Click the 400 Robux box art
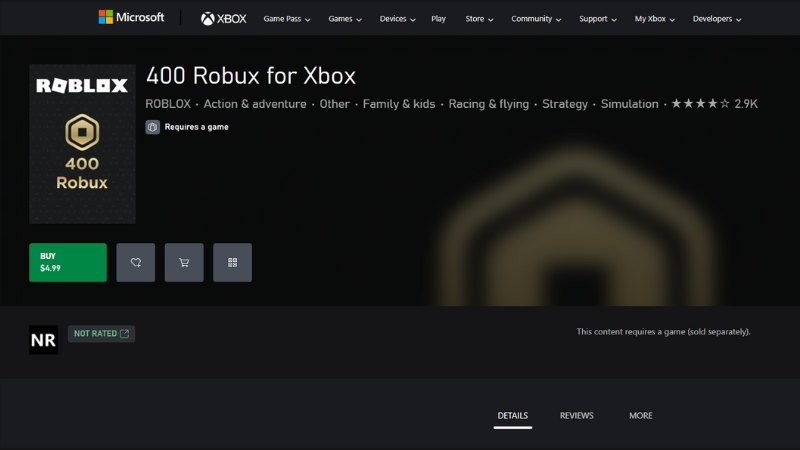The image size is (800, 450). (x=82, y=144)
